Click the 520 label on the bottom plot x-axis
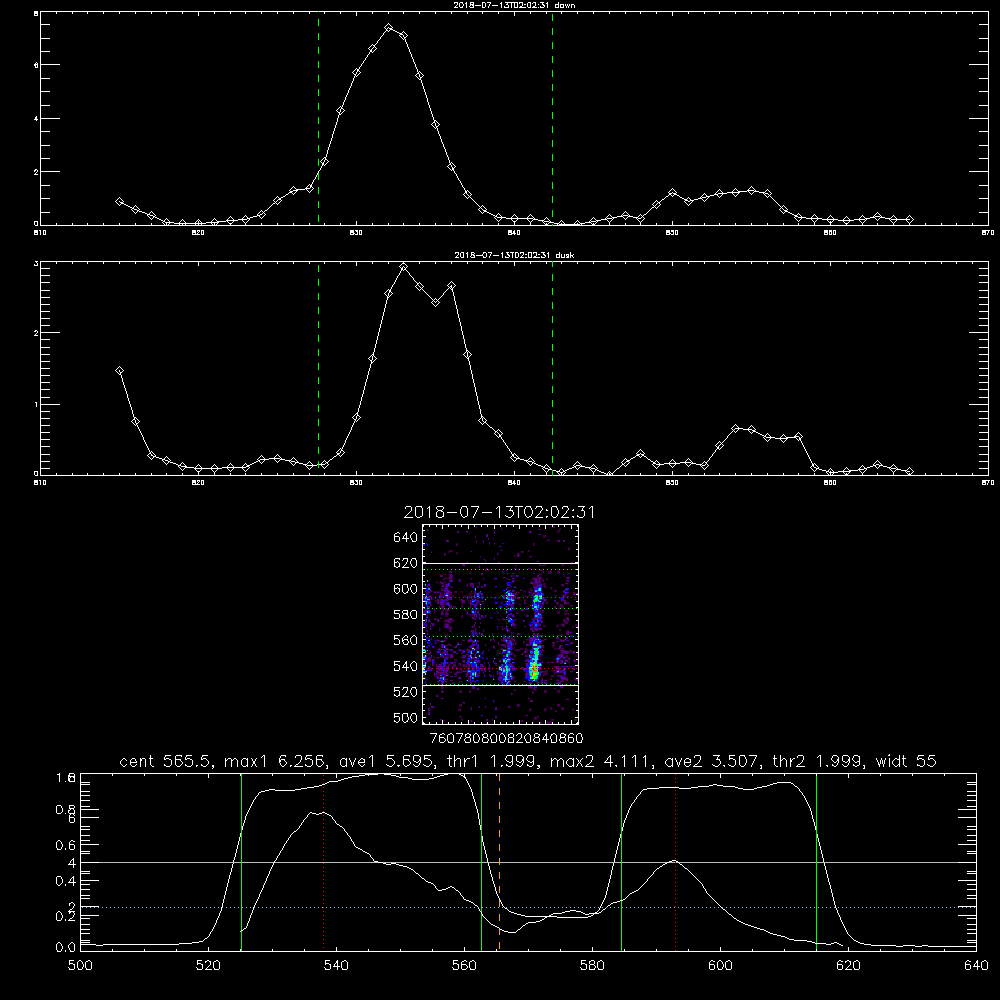The height and width of the screenshot is (1000, 1000). [x=208, y=966]
